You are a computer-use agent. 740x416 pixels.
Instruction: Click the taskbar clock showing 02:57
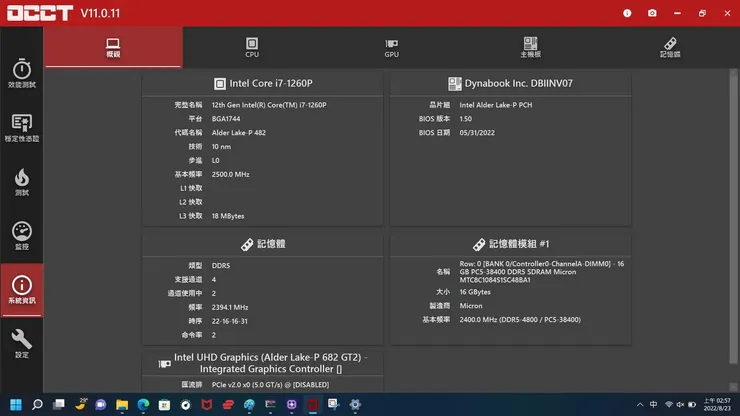717,405
